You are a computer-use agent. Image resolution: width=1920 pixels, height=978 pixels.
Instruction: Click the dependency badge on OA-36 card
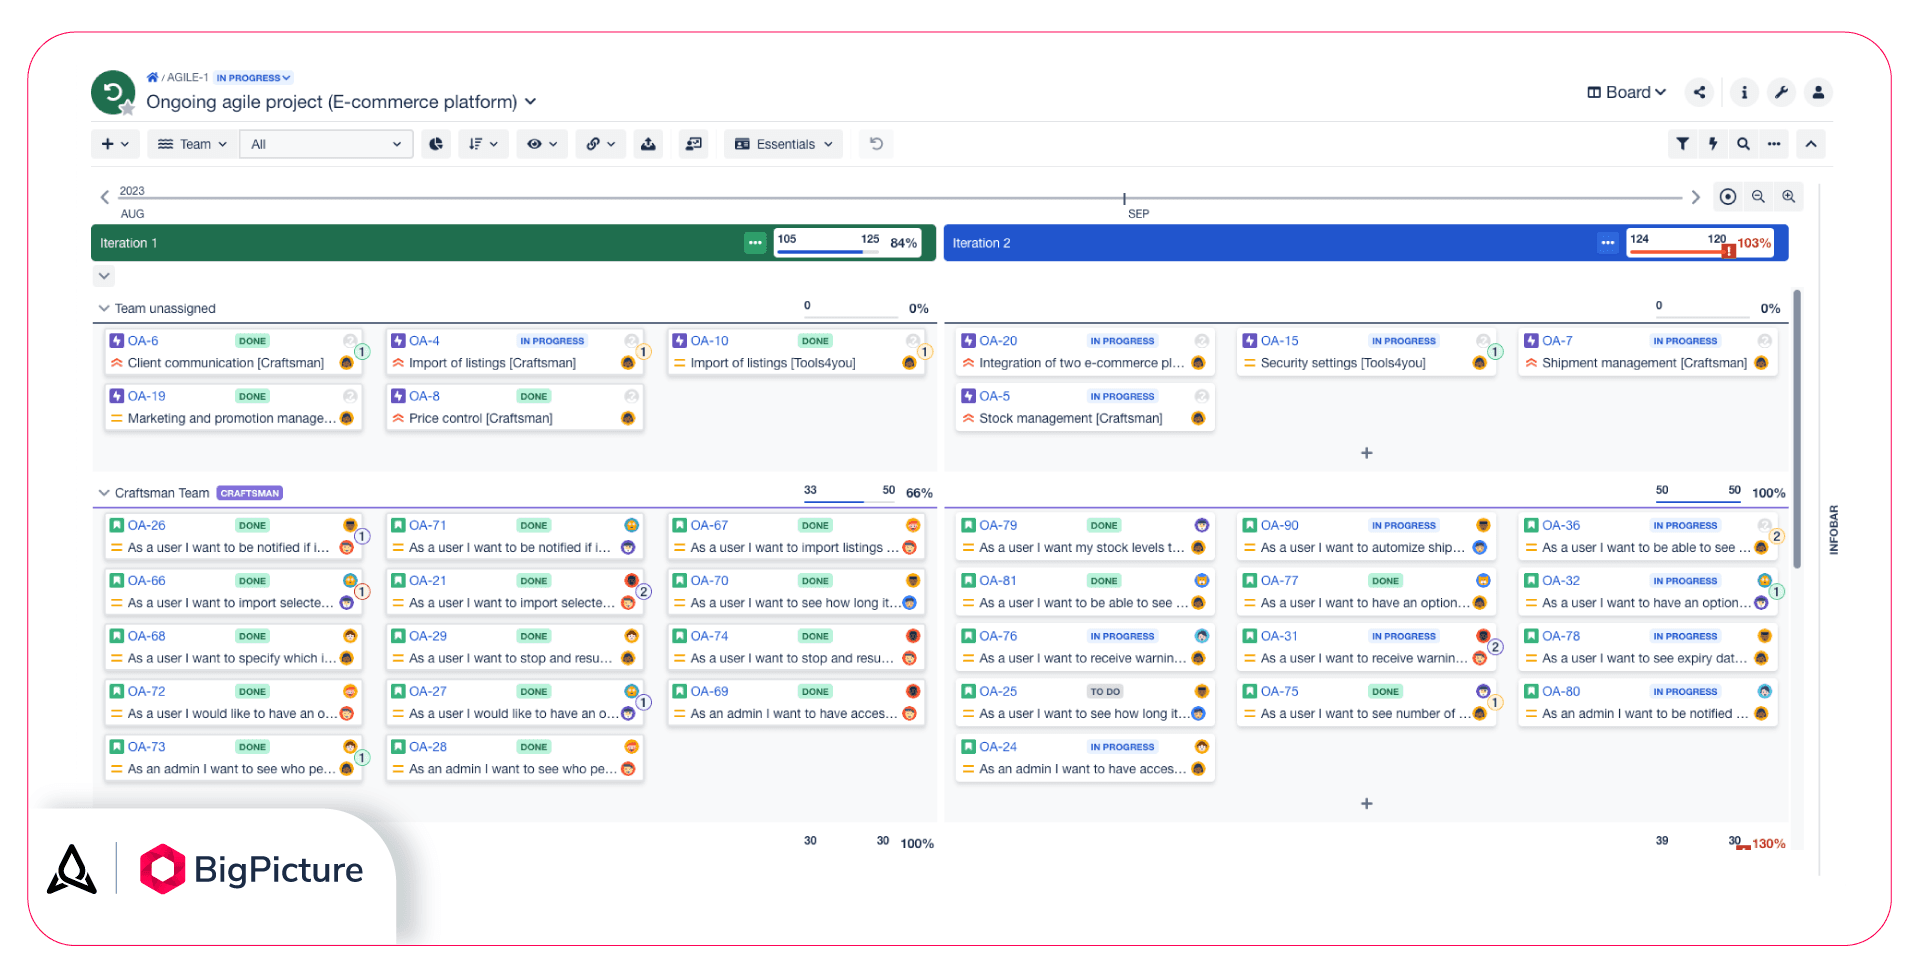pos(1777,536)
